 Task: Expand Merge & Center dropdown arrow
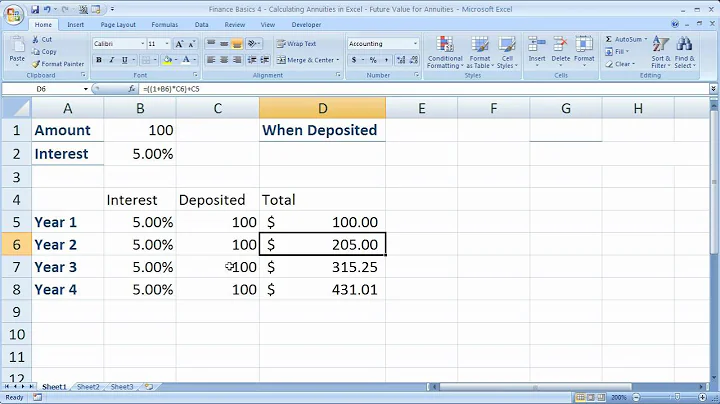pyautogui.click(x=338, y=60)
